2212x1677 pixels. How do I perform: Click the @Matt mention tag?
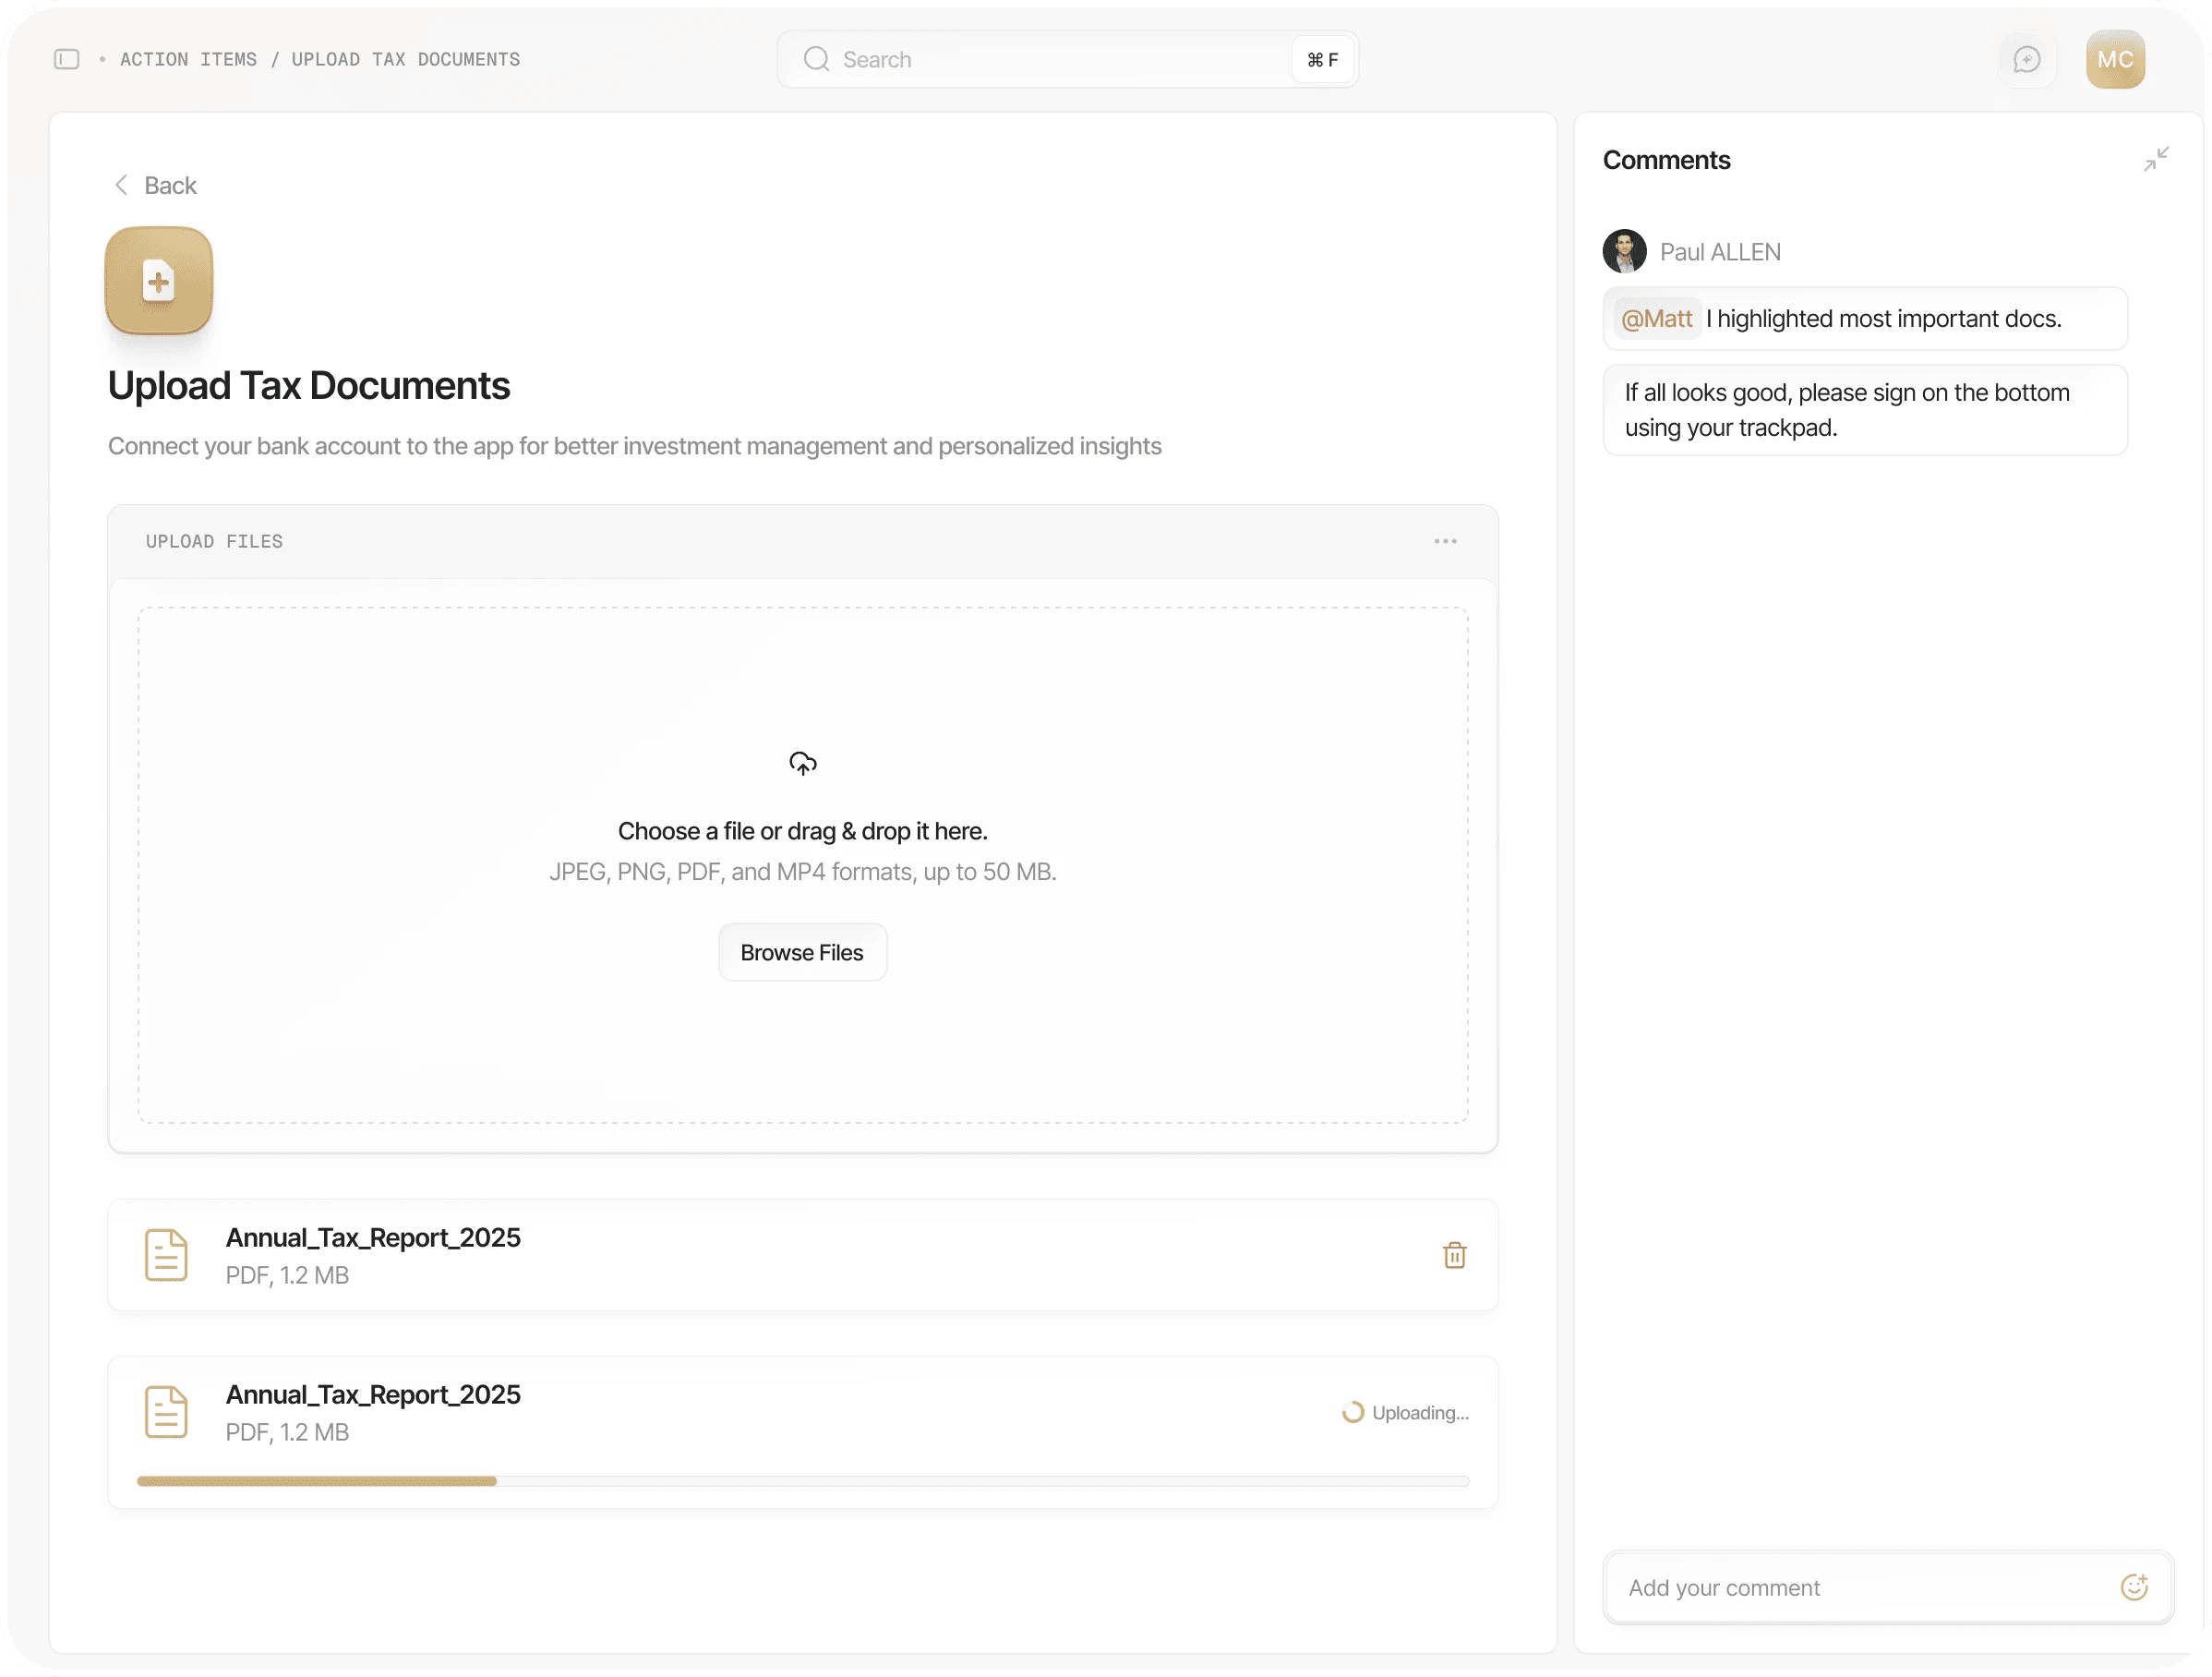[1657, 319]
